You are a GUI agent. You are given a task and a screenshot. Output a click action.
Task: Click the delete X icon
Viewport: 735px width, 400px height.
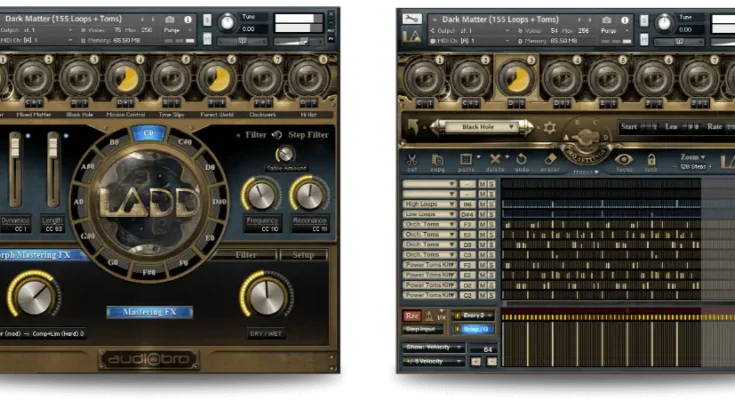point(495,160)
